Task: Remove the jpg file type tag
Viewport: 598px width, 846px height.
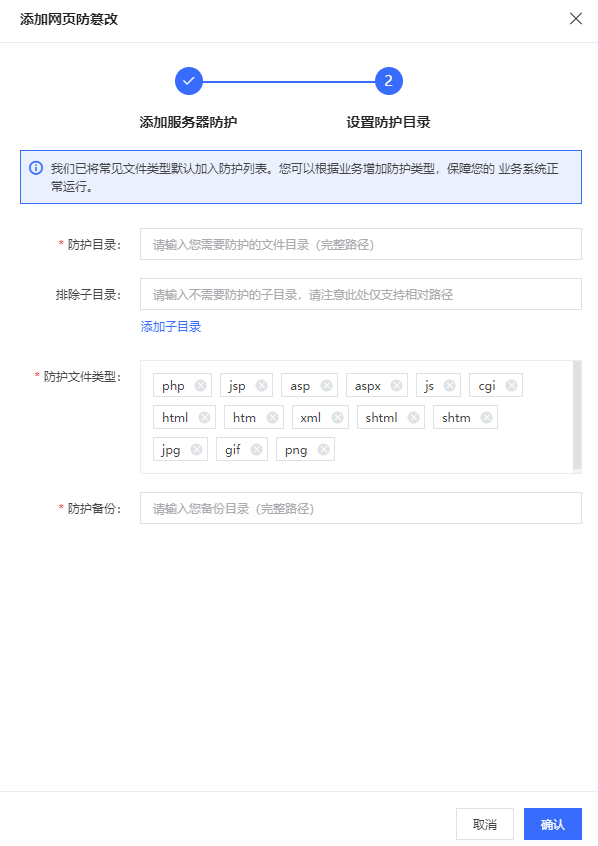Action: coord(196,449)
